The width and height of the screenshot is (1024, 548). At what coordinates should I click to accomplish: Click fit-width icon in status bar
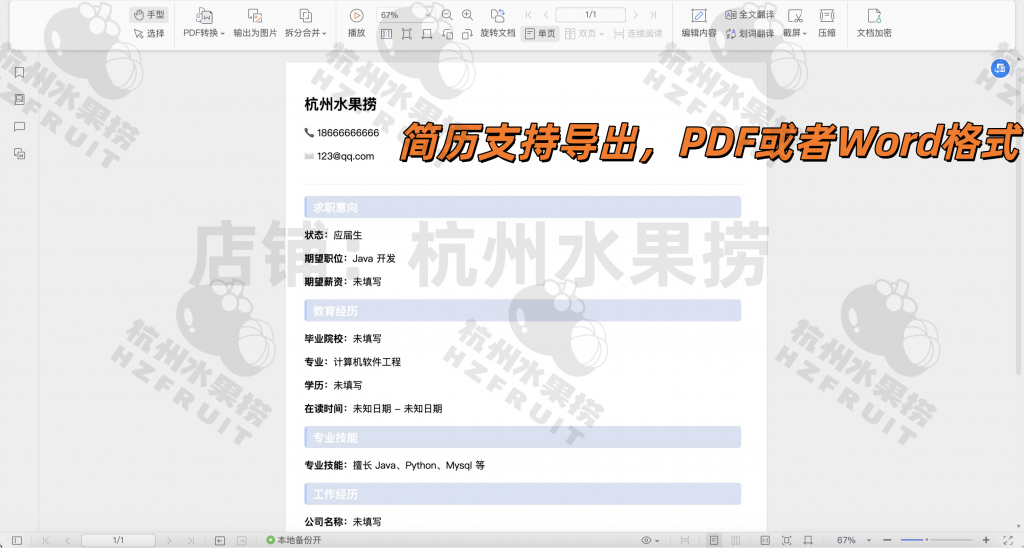coord(808,540)
